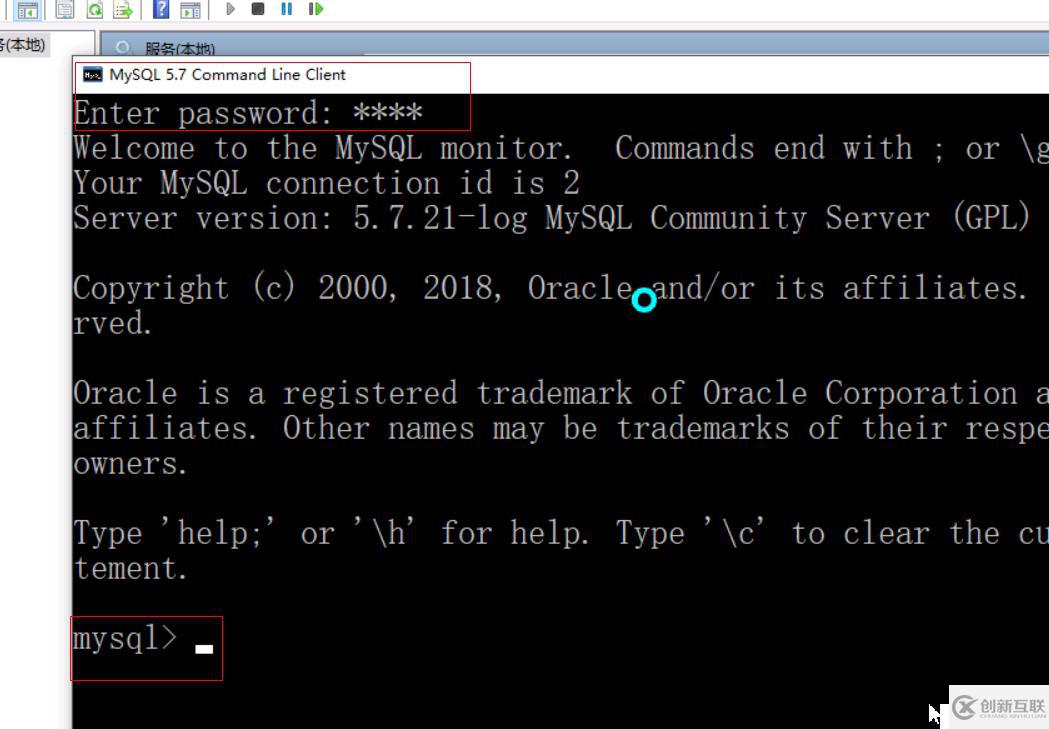Click the MySQL 5.7 Command Line Client title
Screen dimensions: 1049x729
pyautogui.click(x=227, y=75)
